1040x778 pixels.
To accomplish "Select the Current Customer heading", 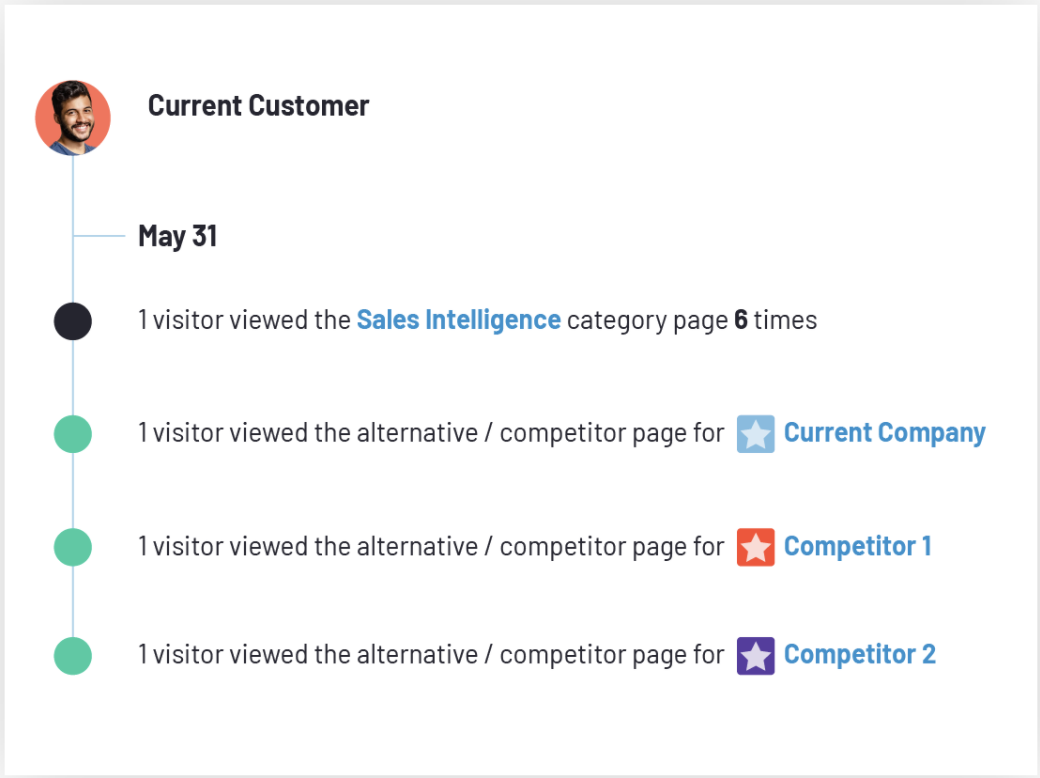I will (258, 105).
